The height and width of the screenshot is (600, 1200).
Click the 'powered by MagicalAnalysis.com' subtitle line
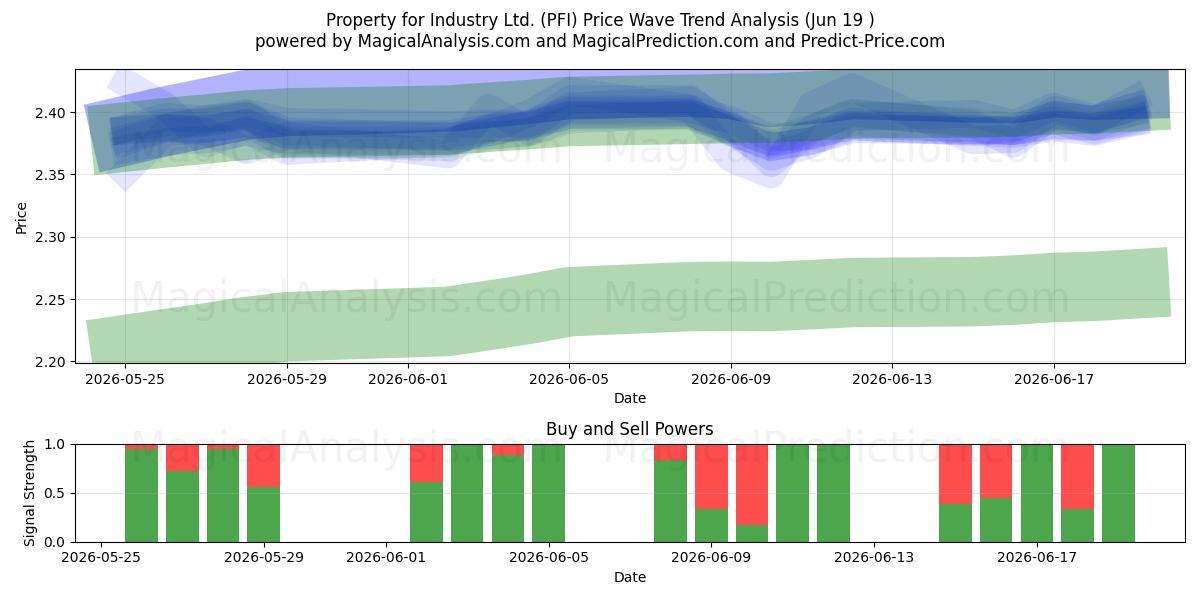click(x=600, y=41)
